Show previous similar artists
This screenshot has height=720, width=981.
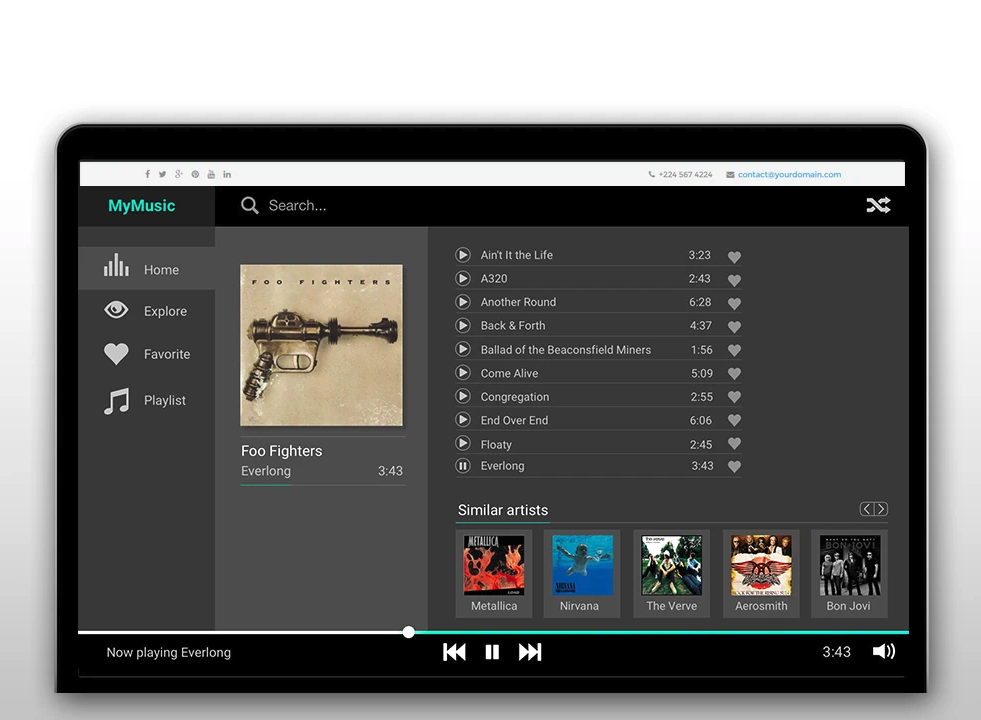pyautogui.click(x=867, y=509)
